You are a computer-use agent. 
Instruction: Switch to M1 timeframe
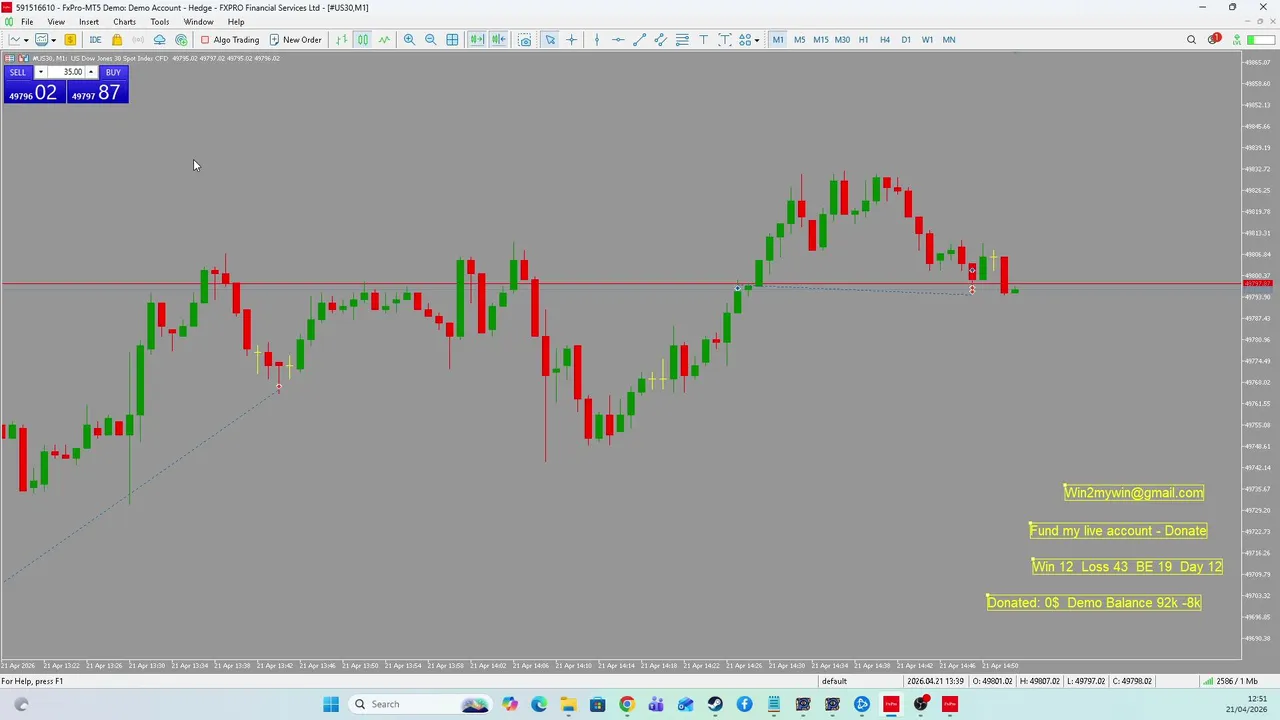point(778,40)
